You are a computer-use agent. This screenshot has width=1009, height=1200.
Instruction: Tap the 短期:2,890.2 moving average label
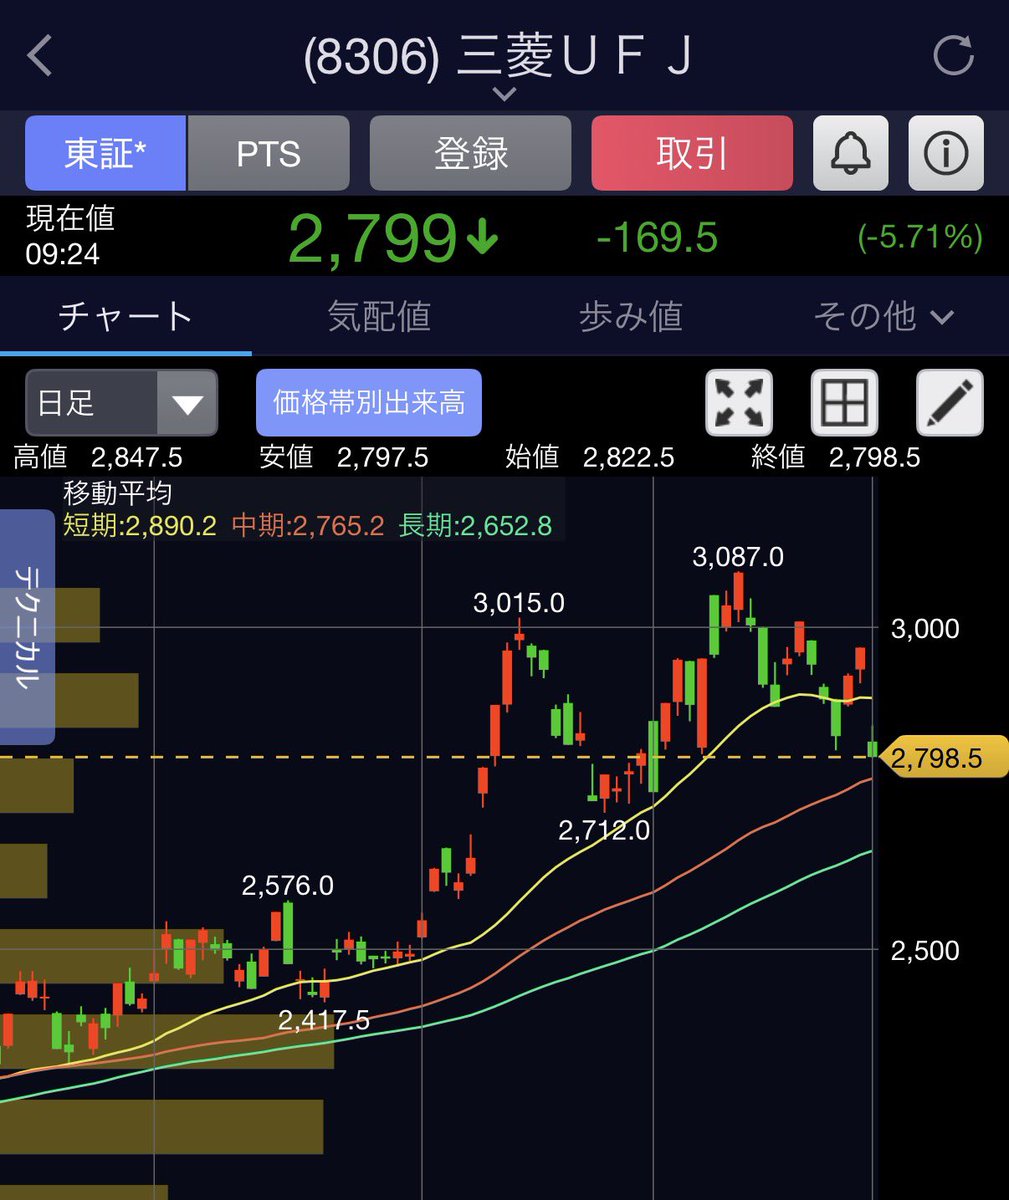click(x=140, y=525)
